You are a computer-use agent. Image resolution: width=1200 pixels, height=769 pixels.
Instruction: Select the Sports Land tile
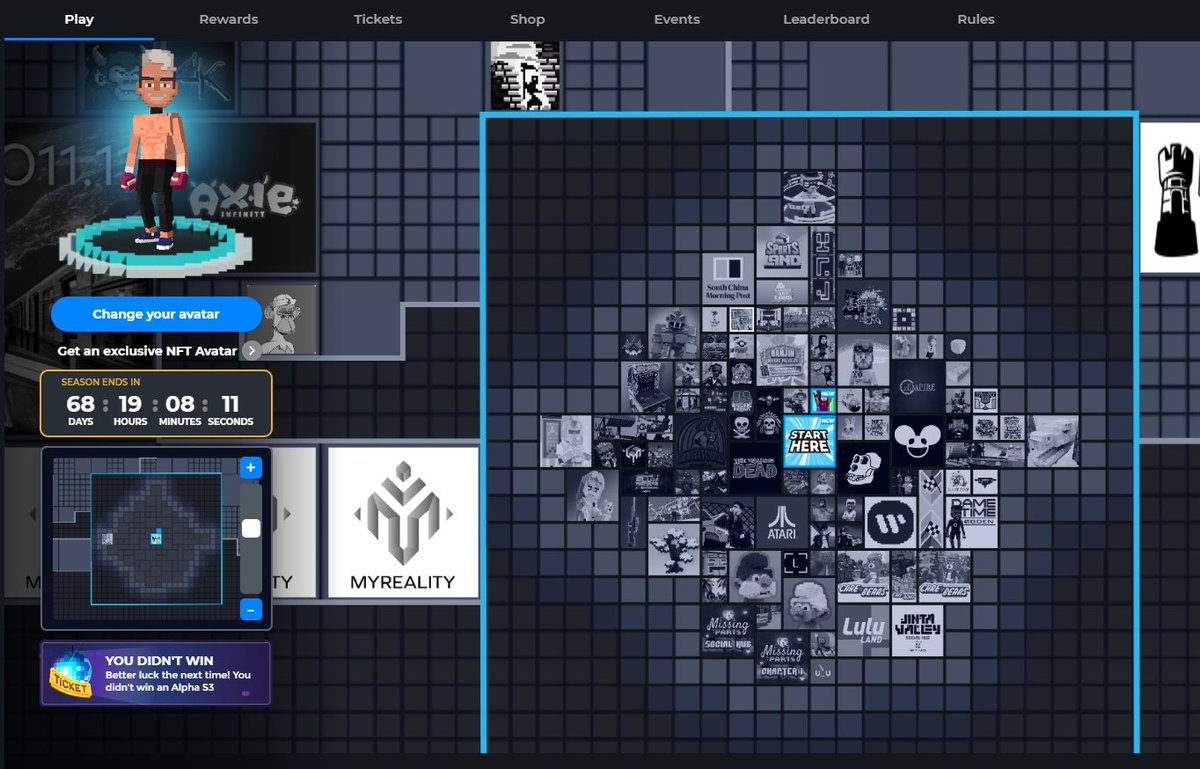(x=782, y=251)
